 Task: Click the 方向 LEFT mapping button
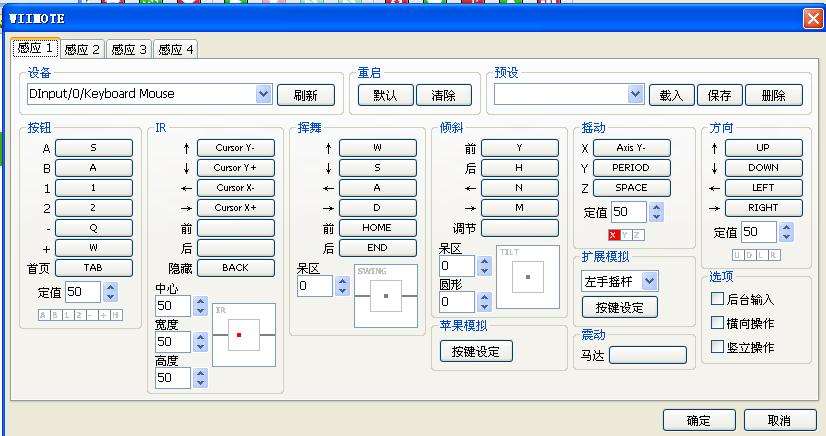[x=763, y=188]
